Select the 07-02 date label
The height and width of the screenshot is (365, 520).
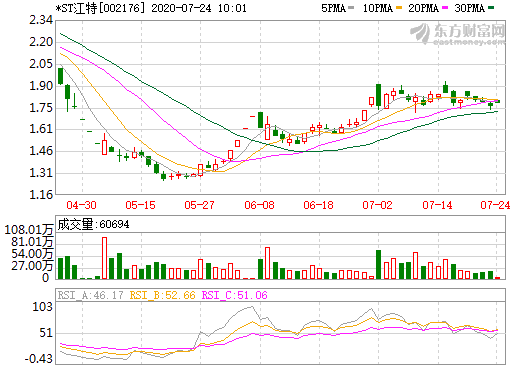378,205
